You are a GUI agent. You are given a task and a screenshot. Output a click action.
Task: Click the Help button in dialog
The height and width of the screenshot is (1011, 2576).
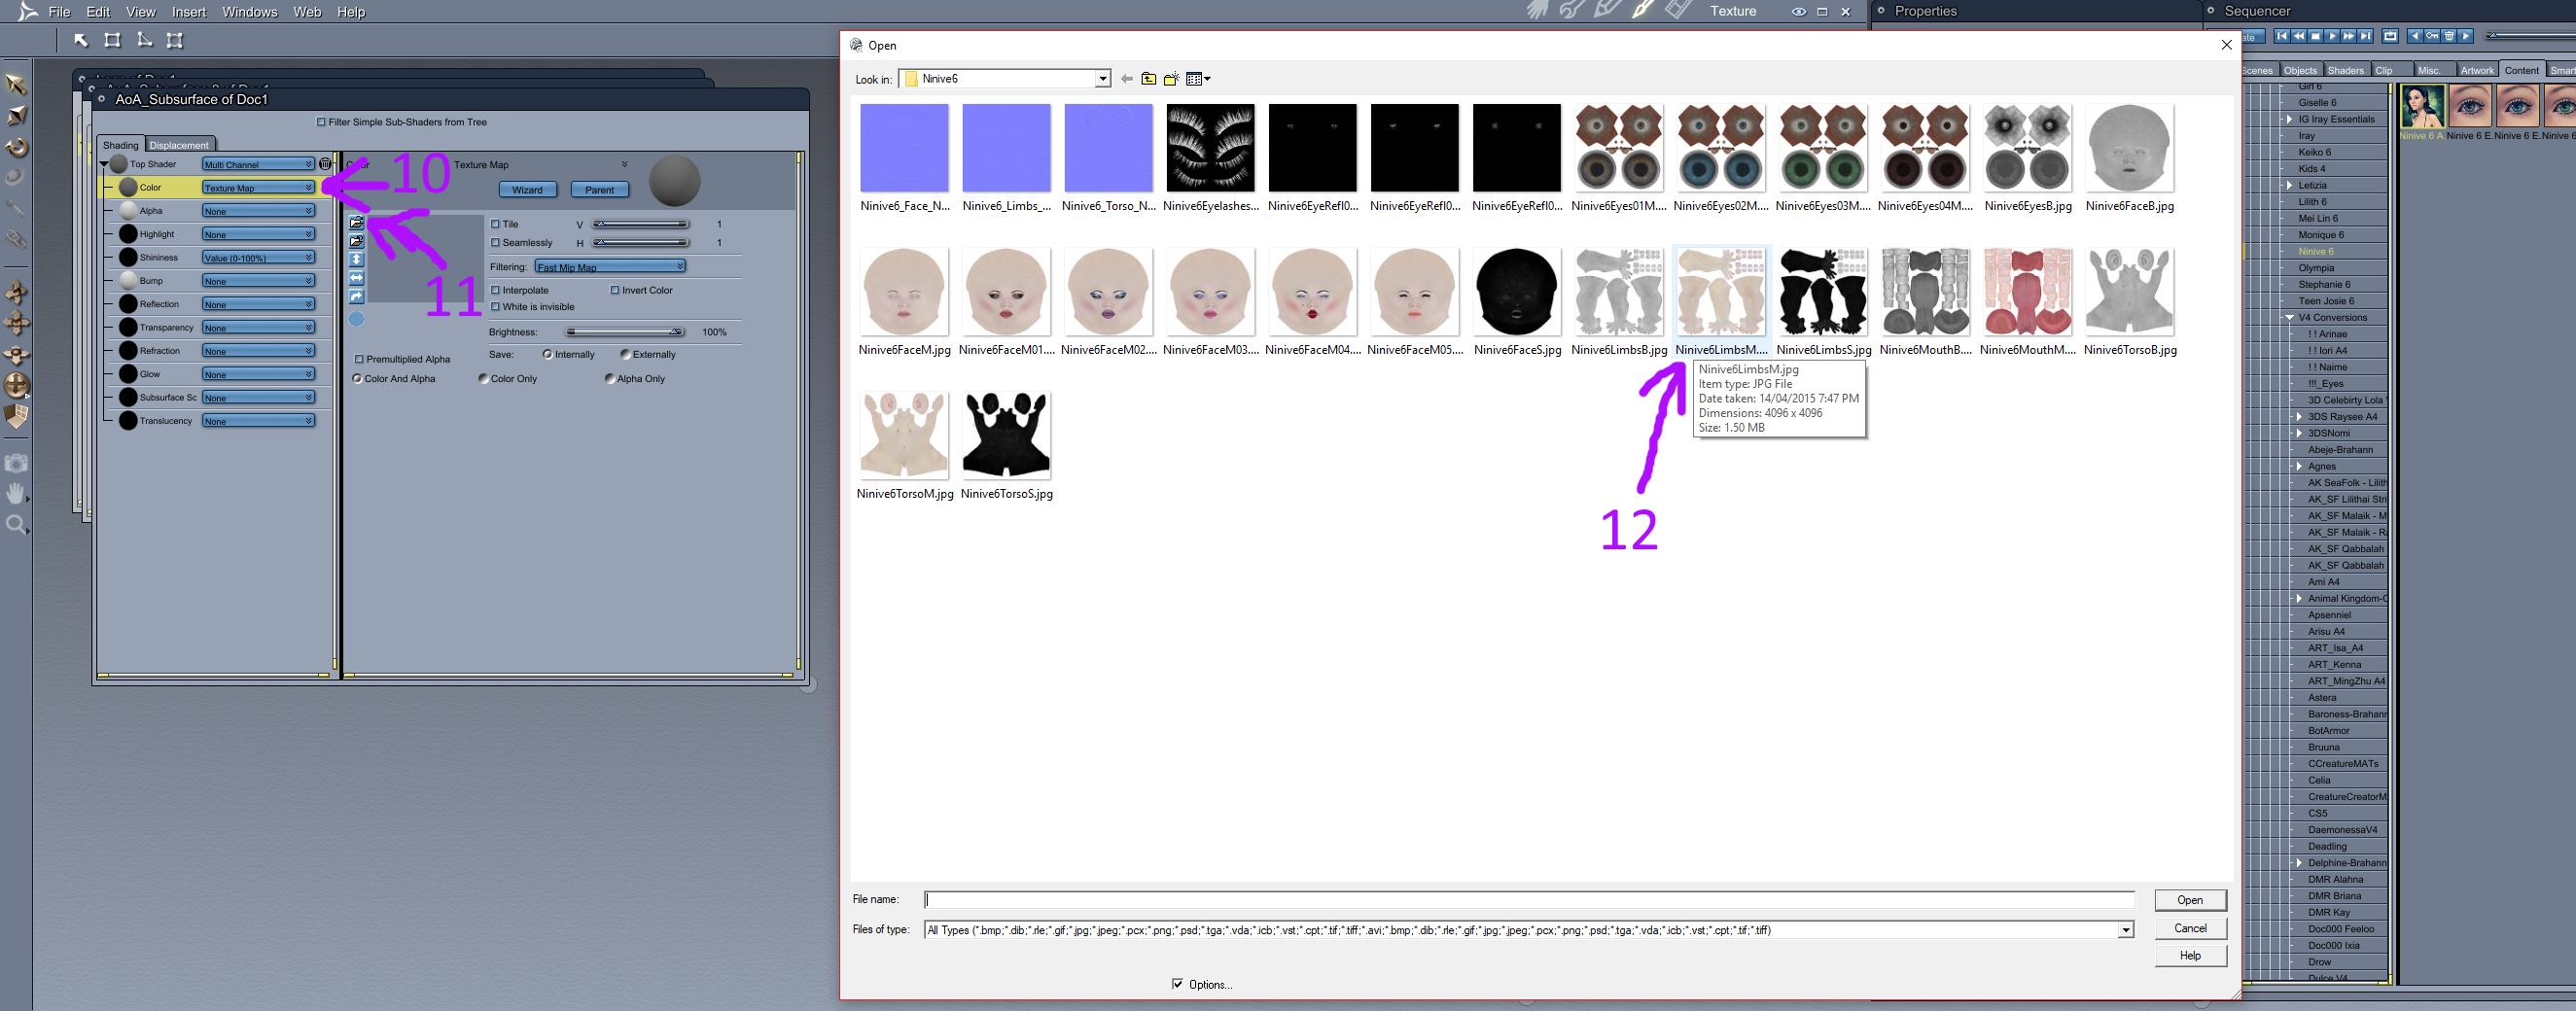(x=2190, y=956)
